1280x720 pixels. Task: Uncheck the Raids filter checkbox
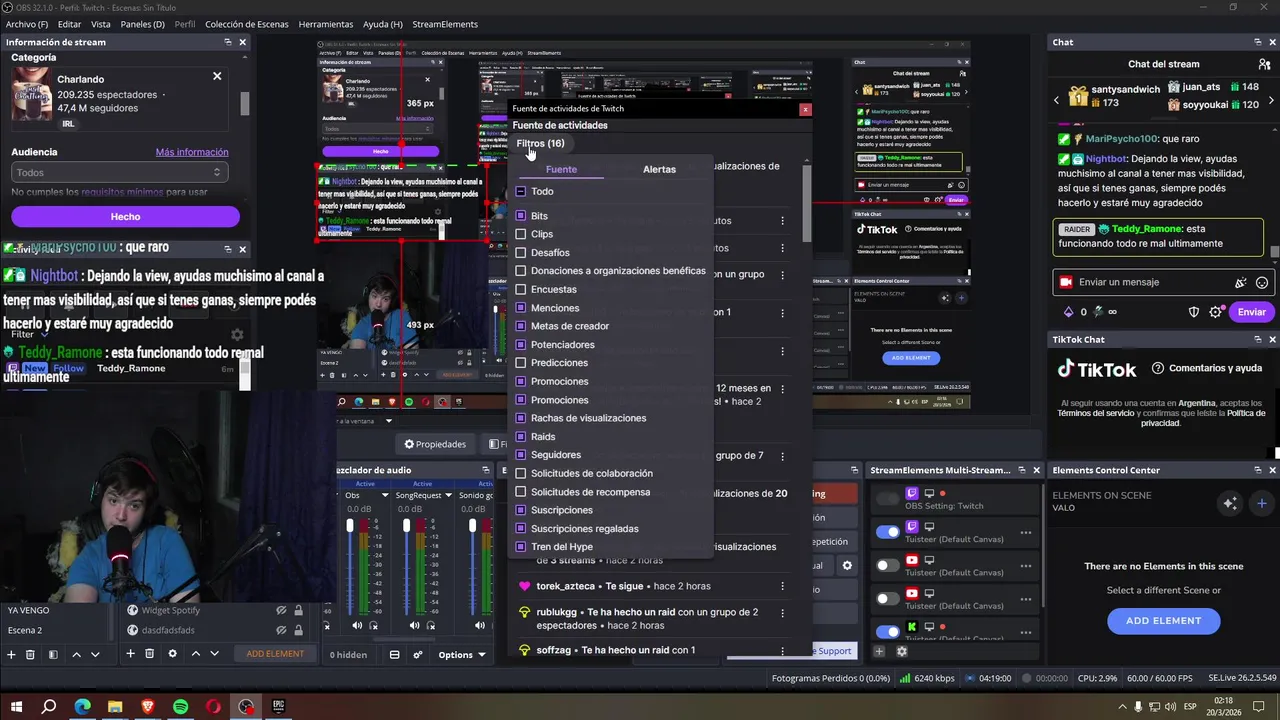[520, 436]
